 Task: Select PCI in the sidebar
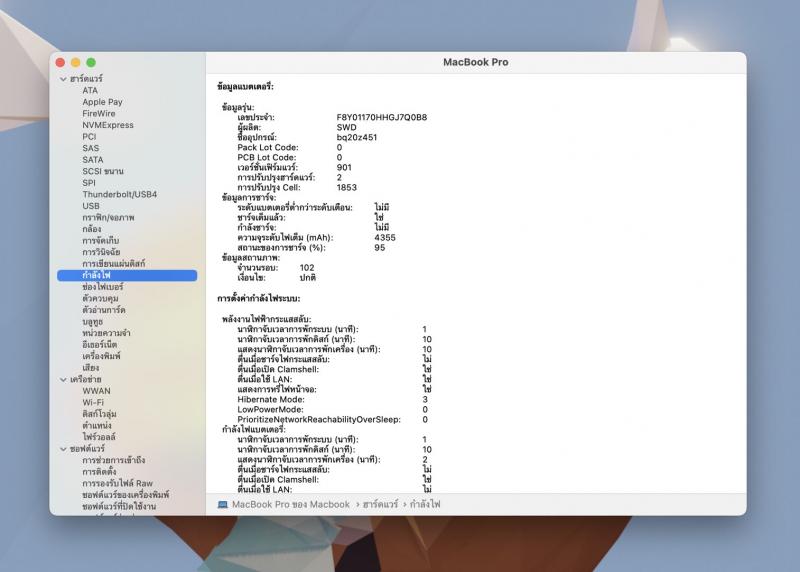coord(89,137)
